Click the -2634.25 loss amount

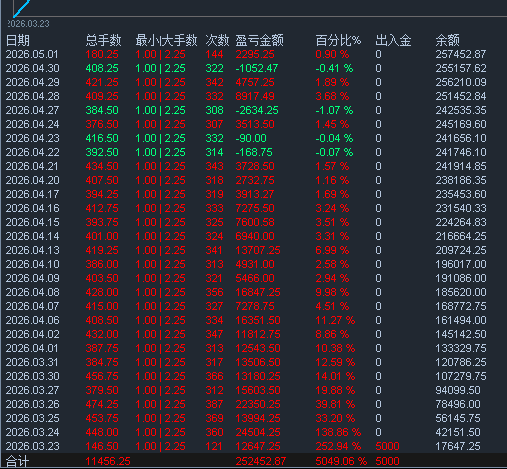coord(257,110)
